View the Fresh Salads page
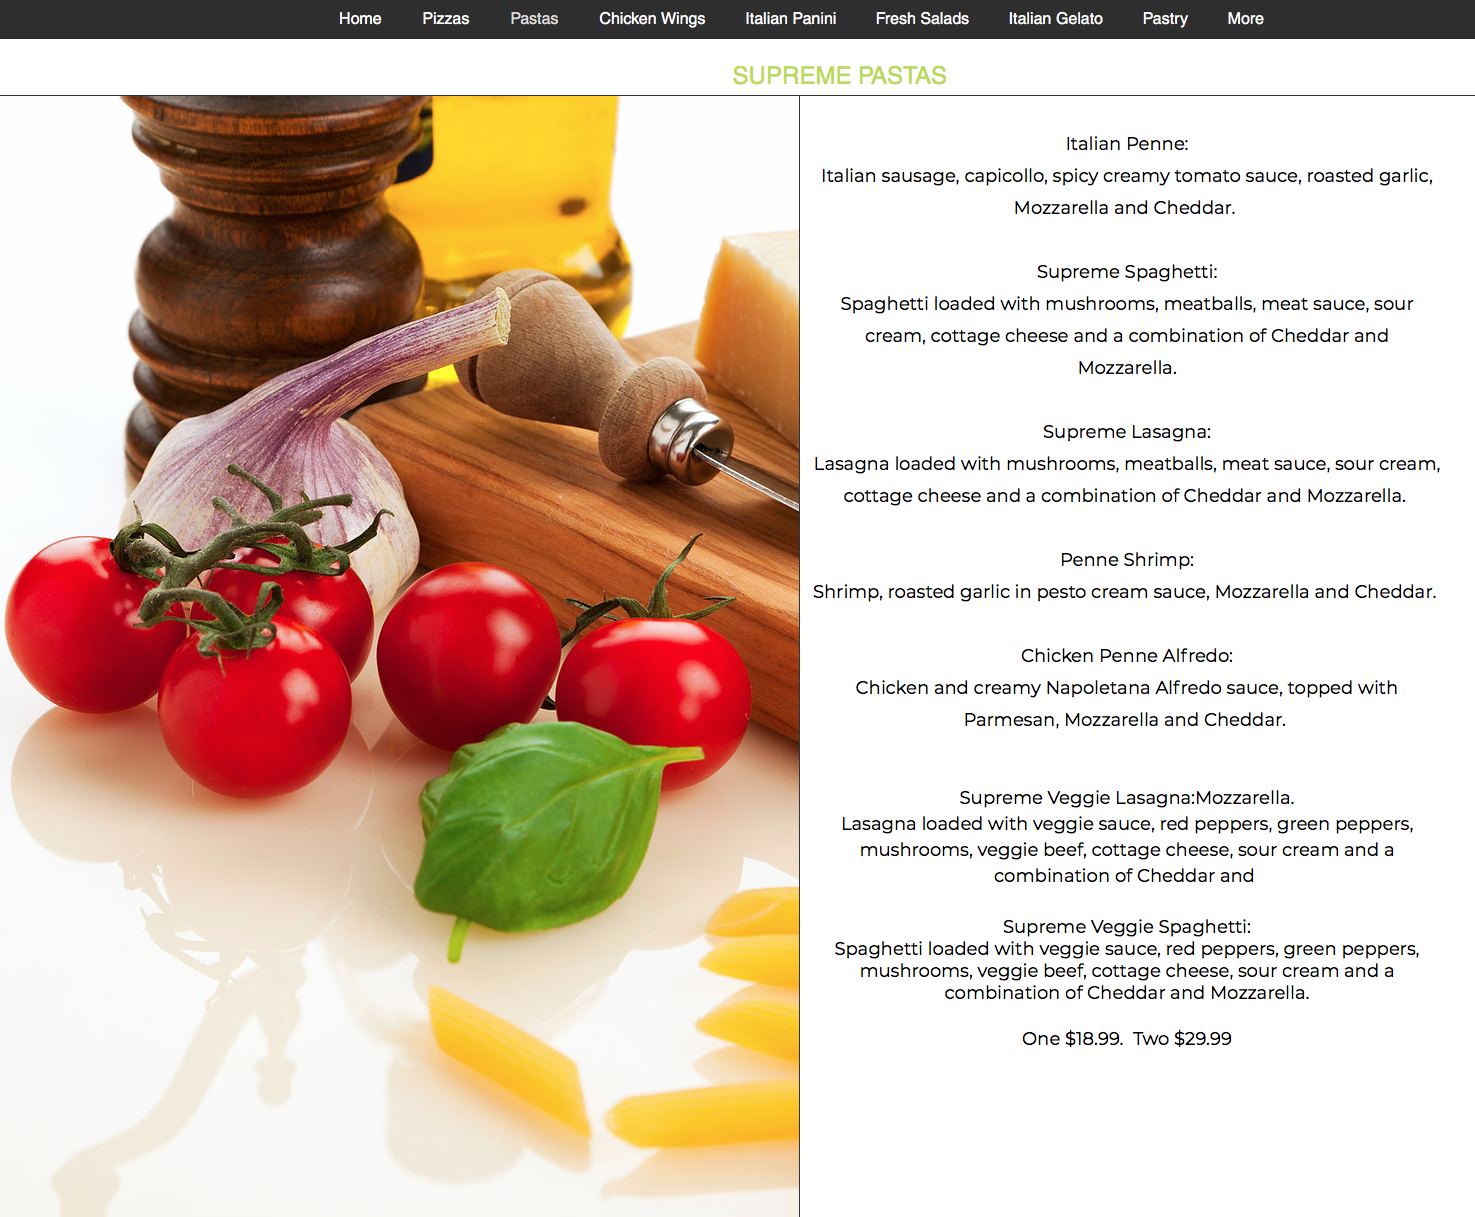This screenshot has height=1217, width=1475. (x=922, y=19)
